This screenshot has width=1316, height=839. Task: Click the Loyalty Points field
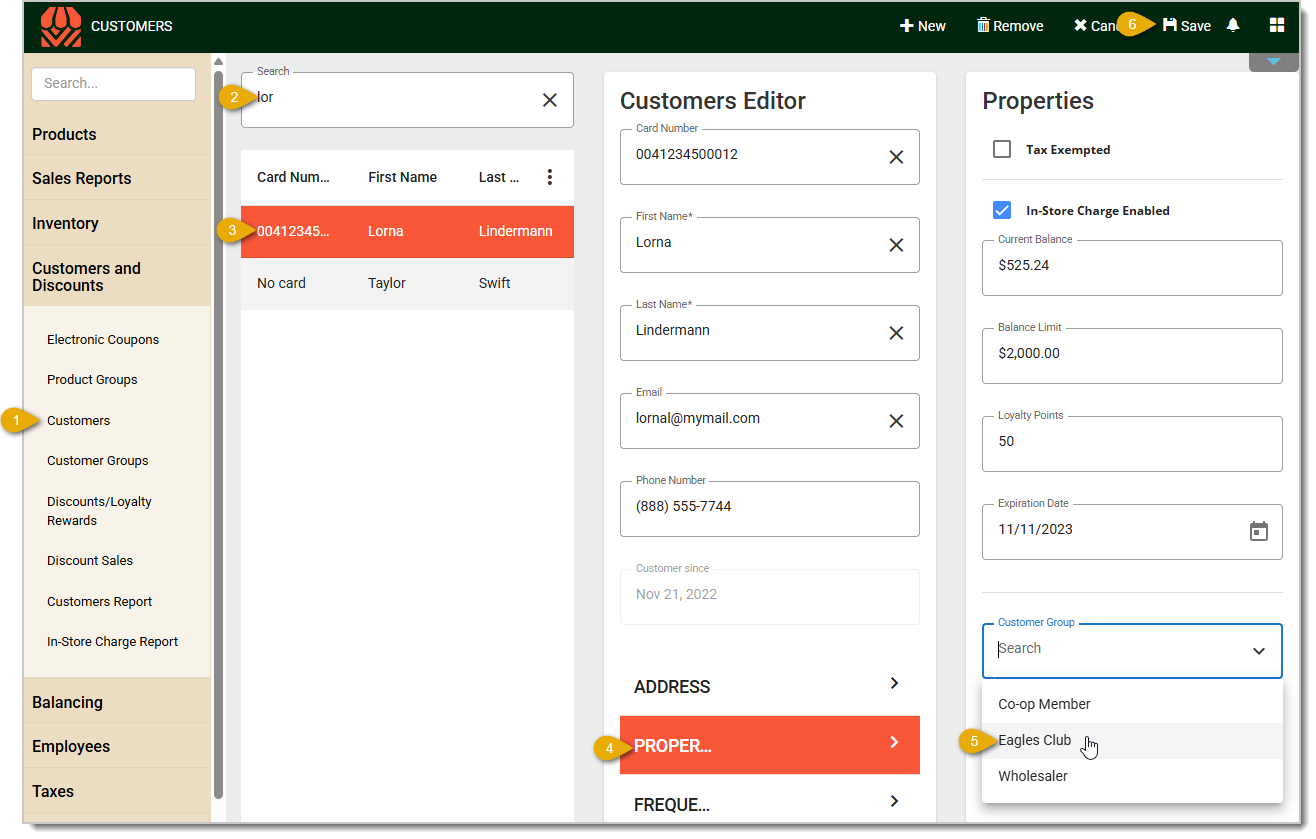(1132, 443)
